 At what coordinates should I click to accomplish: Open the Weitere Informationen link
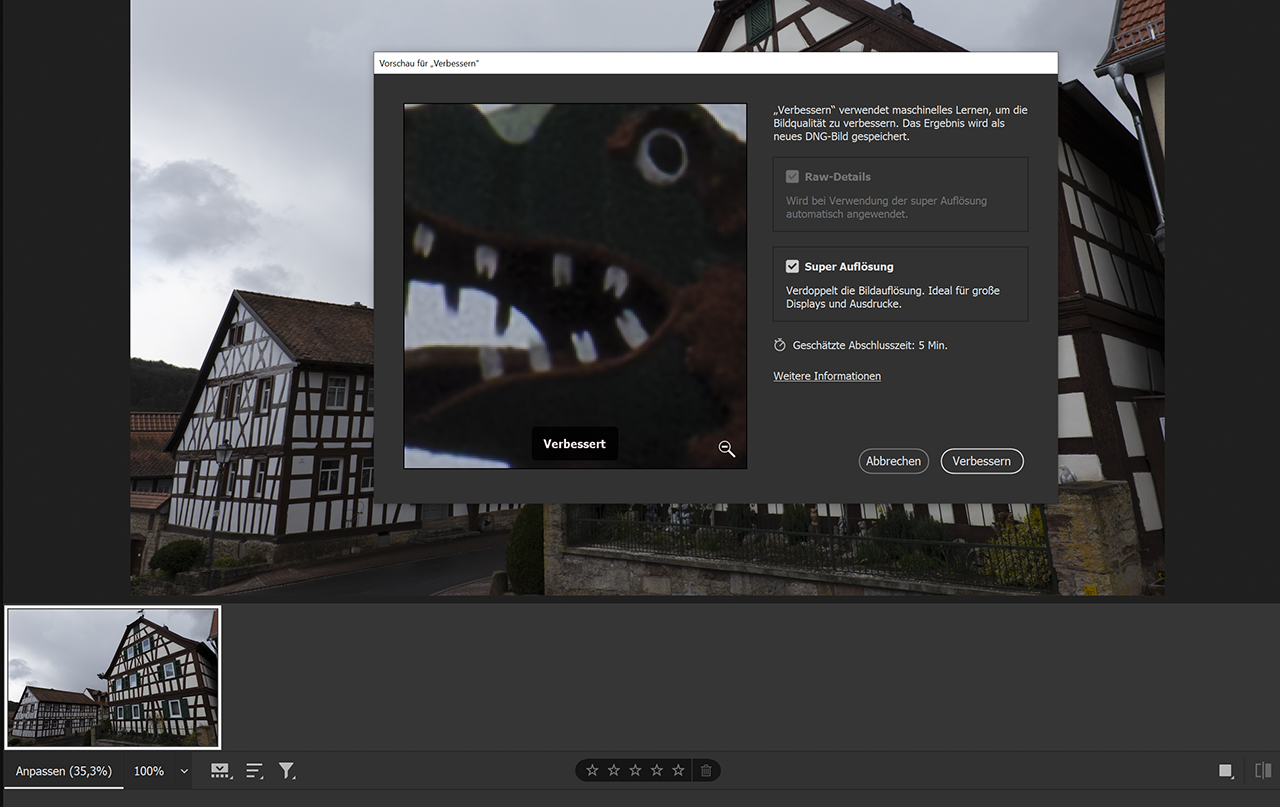coord(827,376)
